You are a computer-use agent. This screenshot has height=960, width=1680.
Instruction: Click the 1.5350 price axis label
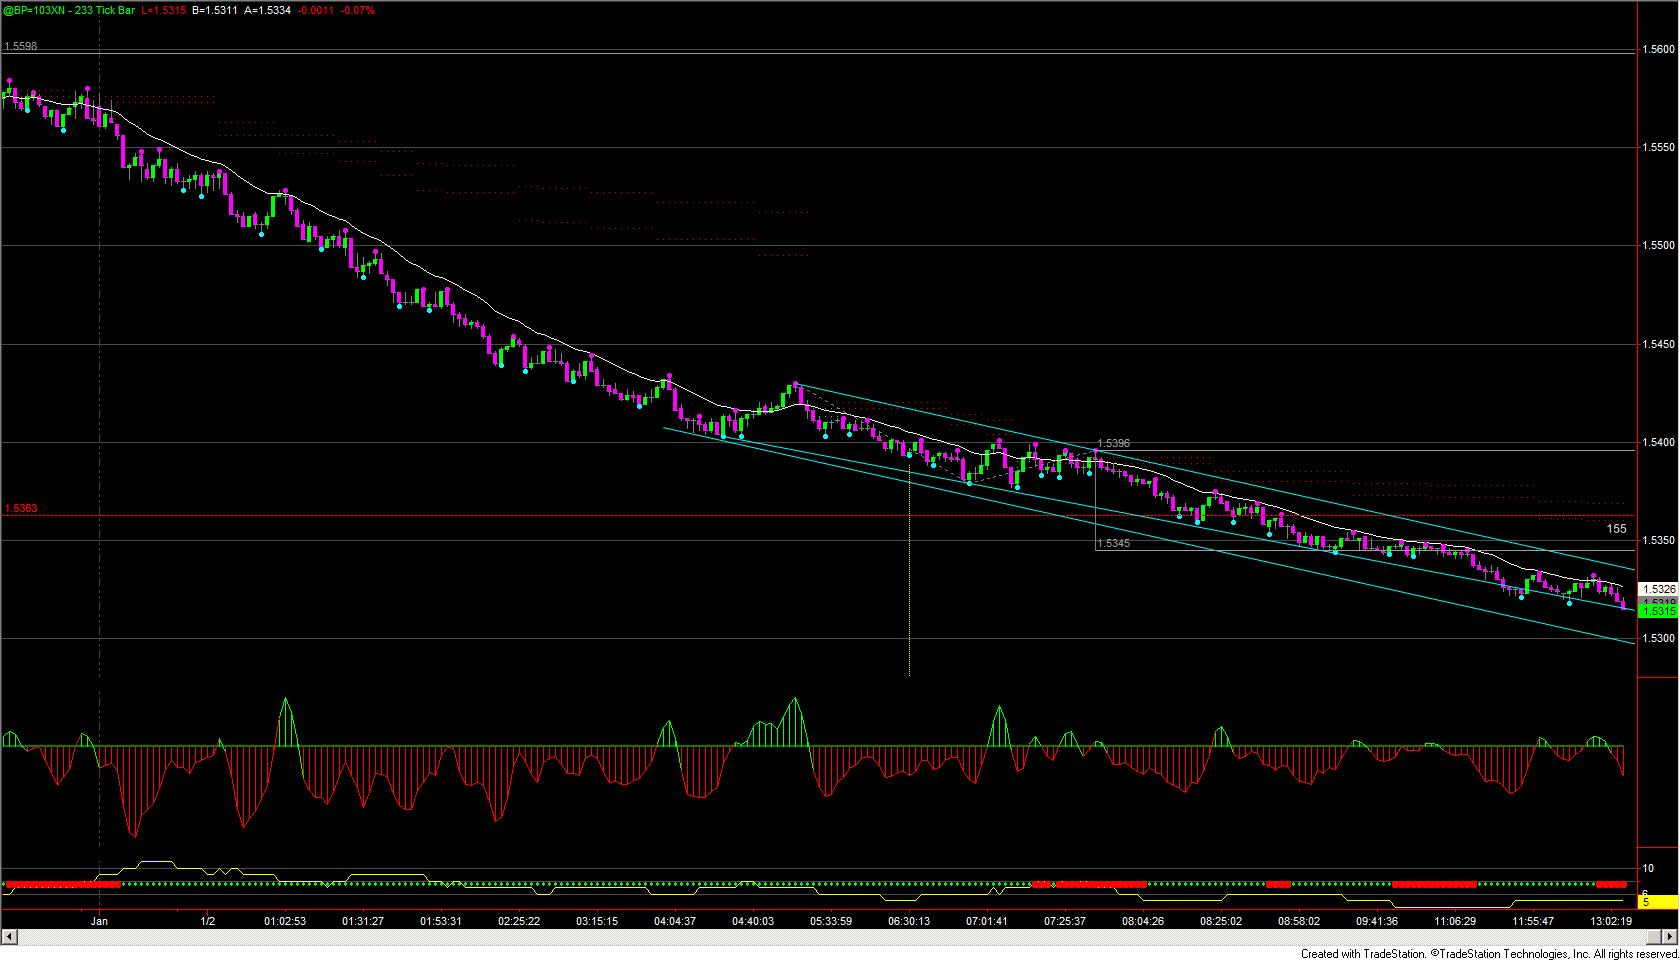coord(1659,540)
